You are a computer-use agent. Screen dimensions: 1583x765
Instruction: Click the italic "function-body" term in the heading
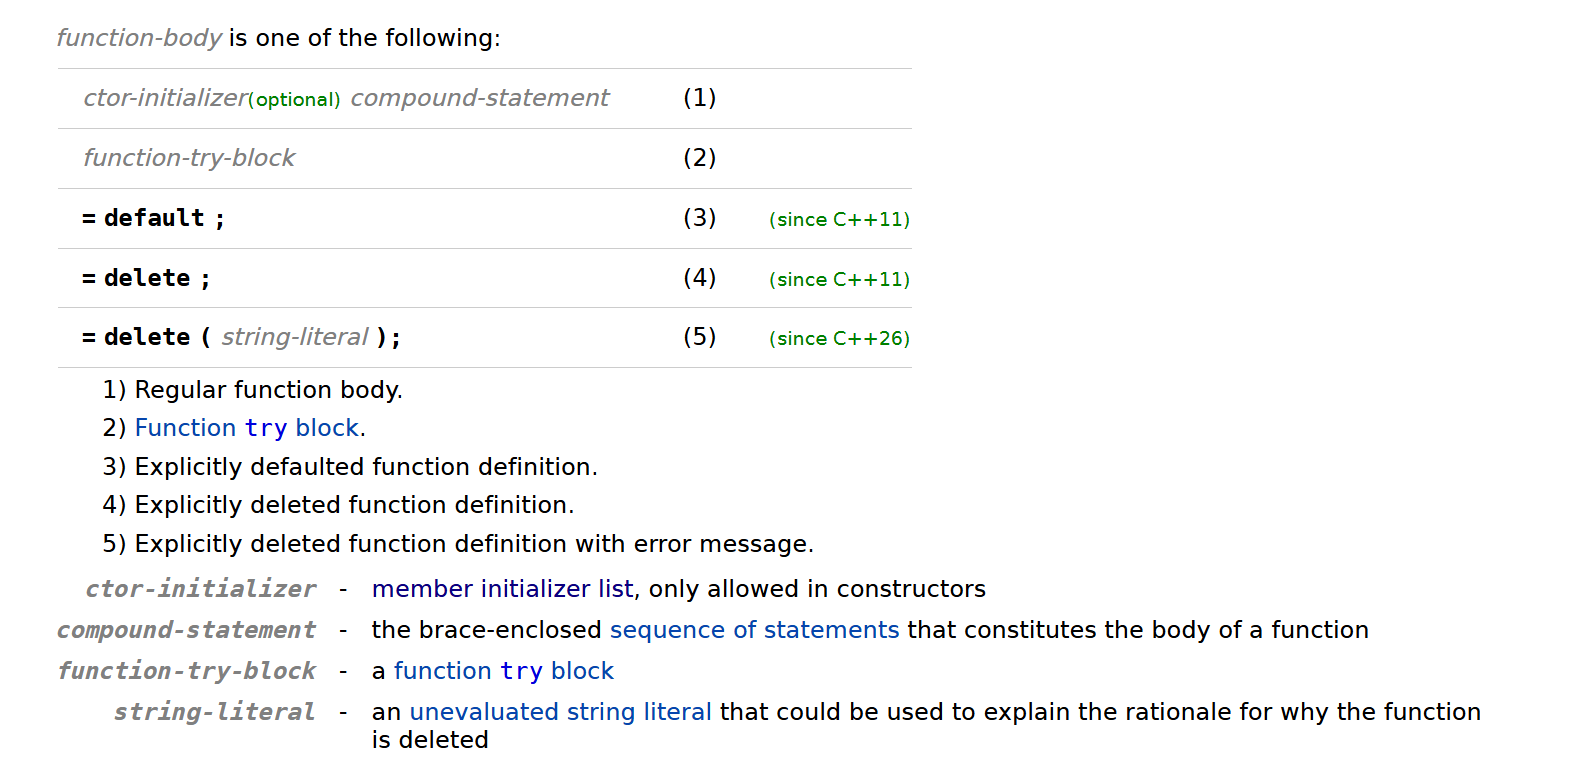(x=139, y=38)
